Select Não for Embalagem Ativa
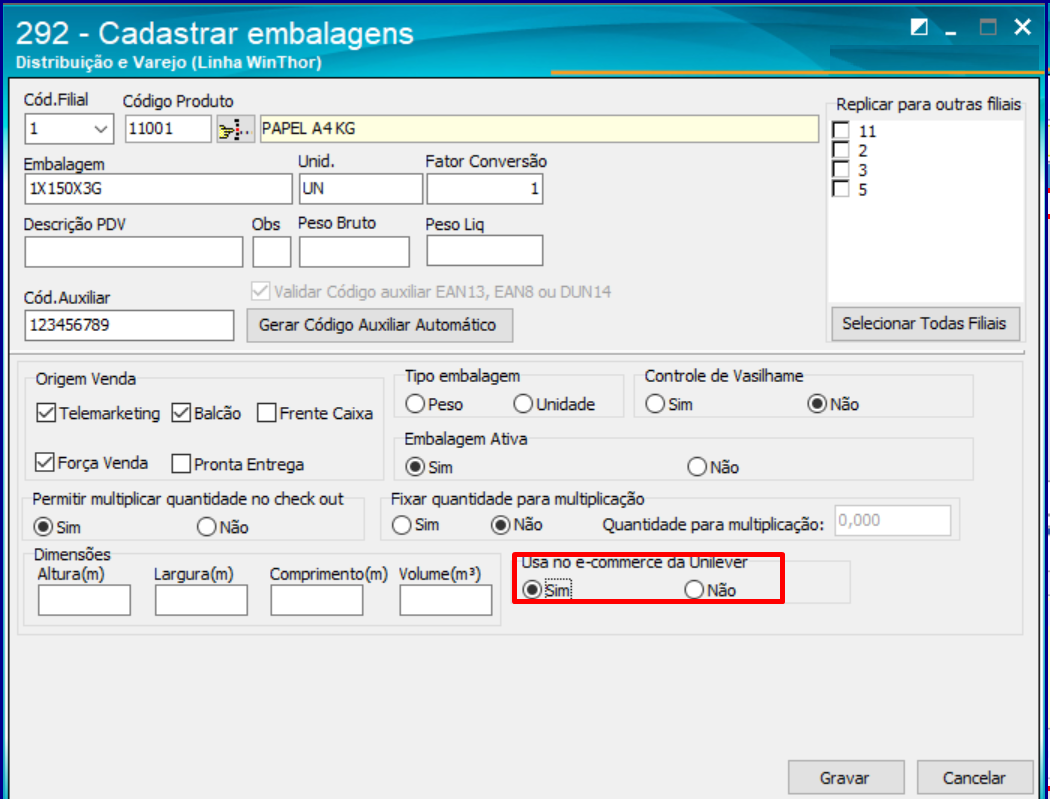The width and height of the screenshot is (1050, 799). tap(697, 467)
